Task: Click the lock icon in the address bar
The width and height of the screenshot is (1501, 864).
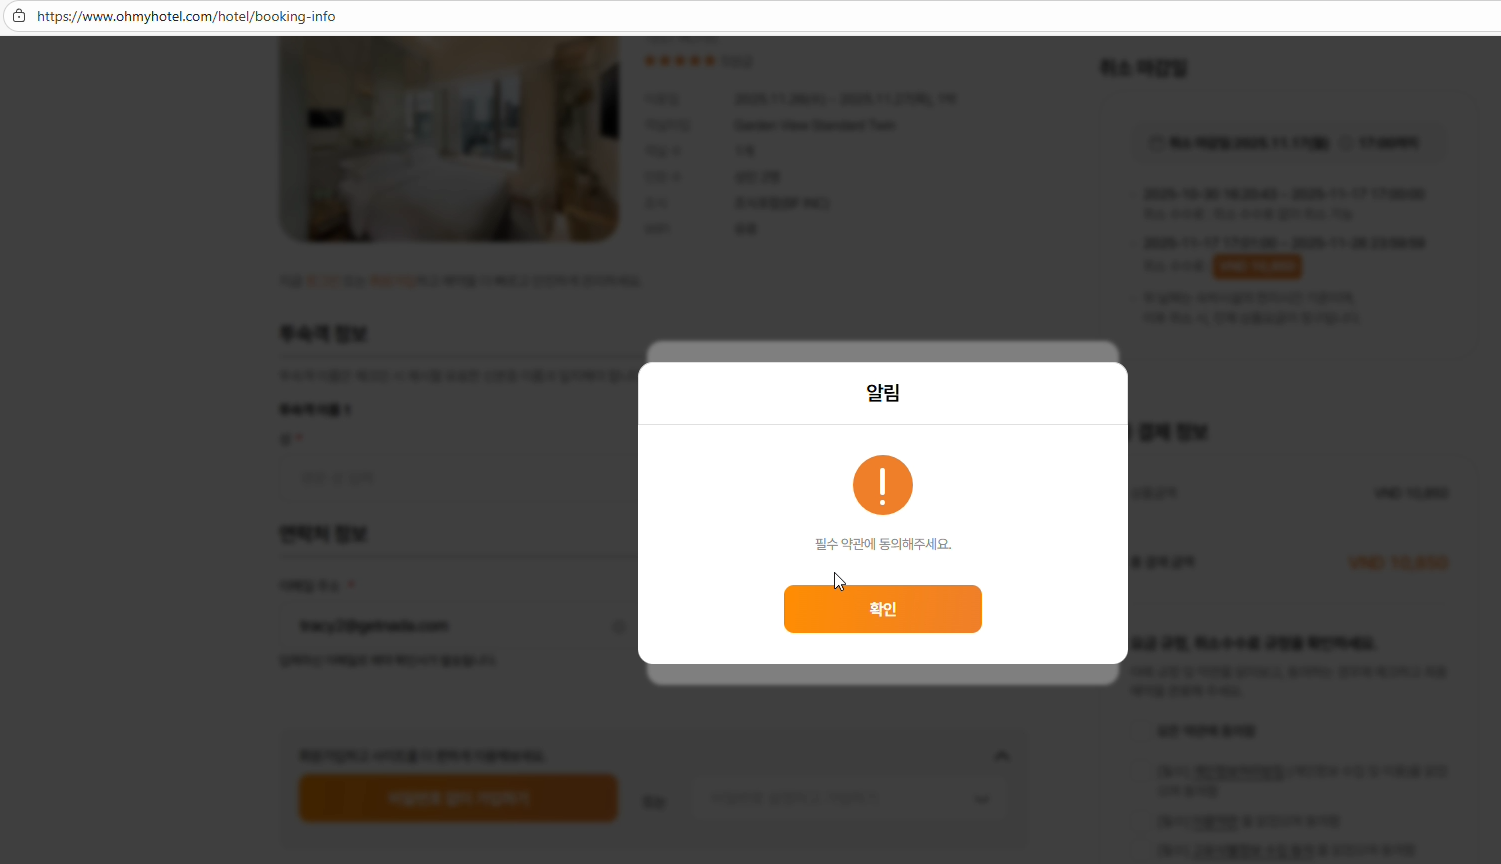Action: tap(18, 16)
